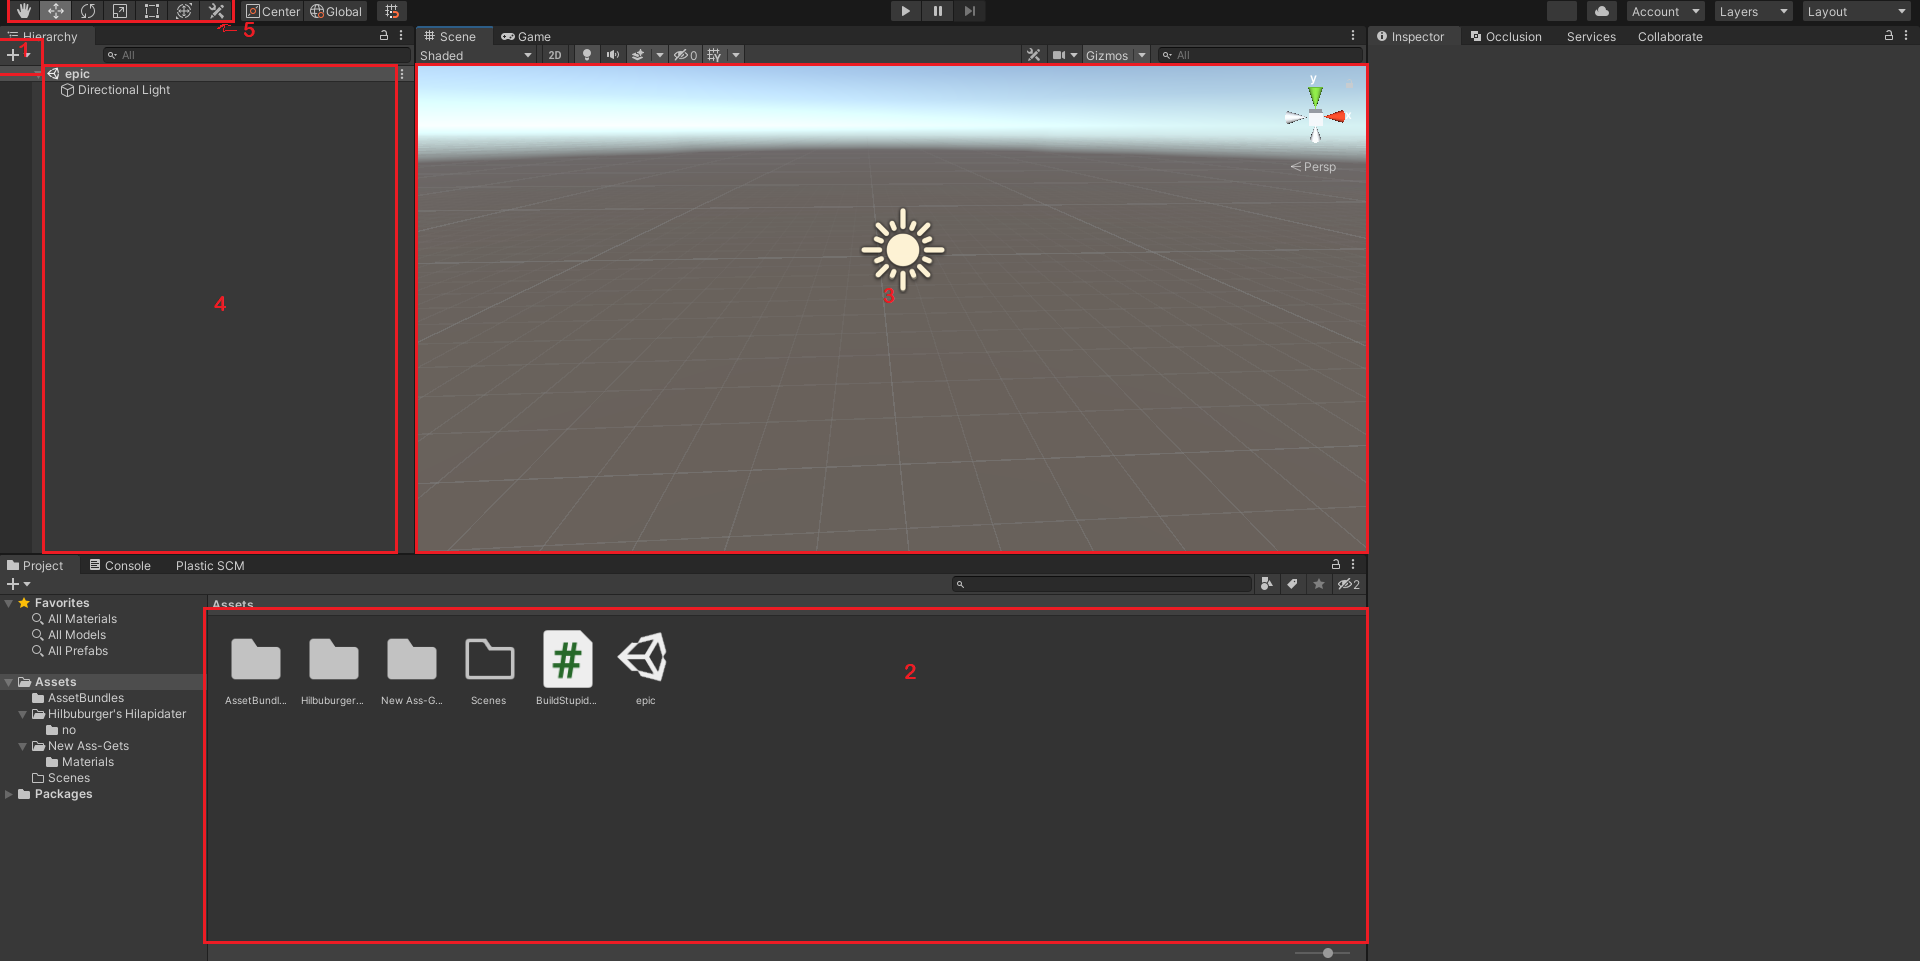Toggle scene lighting on or off
Viewport: 1920px width, 961px height.
pyautogui.click(x=587, y=55)
